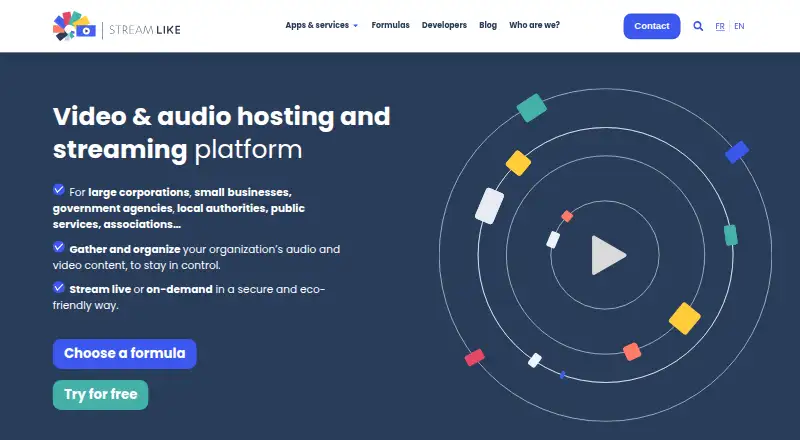Image resolution: width=800 pixels, height=440 pixels.
Task: Select the Who are we? menu item
Action: pyautogui.click(x=534, y=25)
